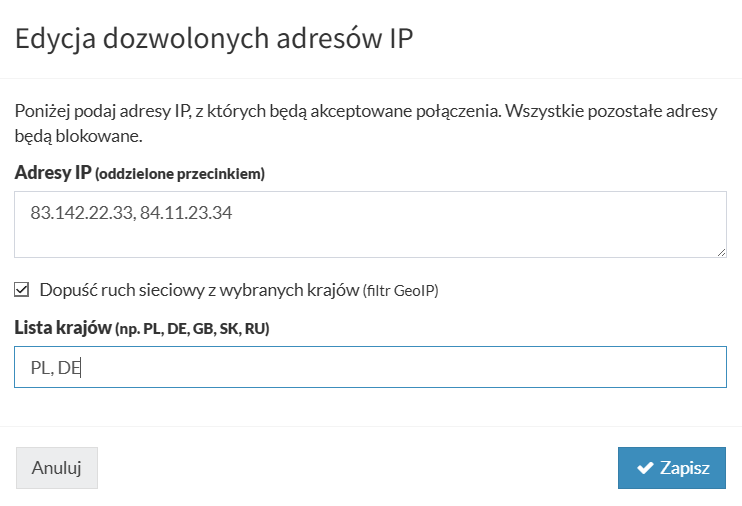The image size is (742, 506).
Task: Click the "Adresy IP" field label
Action: tap(53, 173)
